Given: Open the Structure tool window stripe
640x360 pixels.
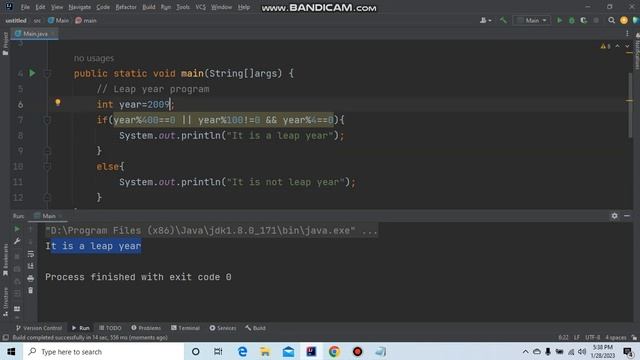Looking at the screenshot, I should 5,302.
